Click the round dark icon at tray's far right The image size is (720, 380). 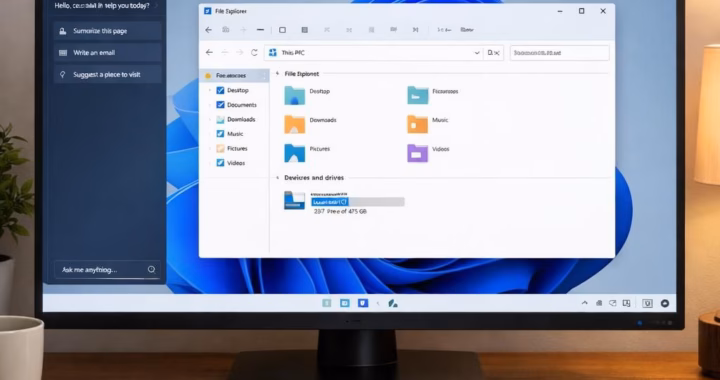pos(665,303)
